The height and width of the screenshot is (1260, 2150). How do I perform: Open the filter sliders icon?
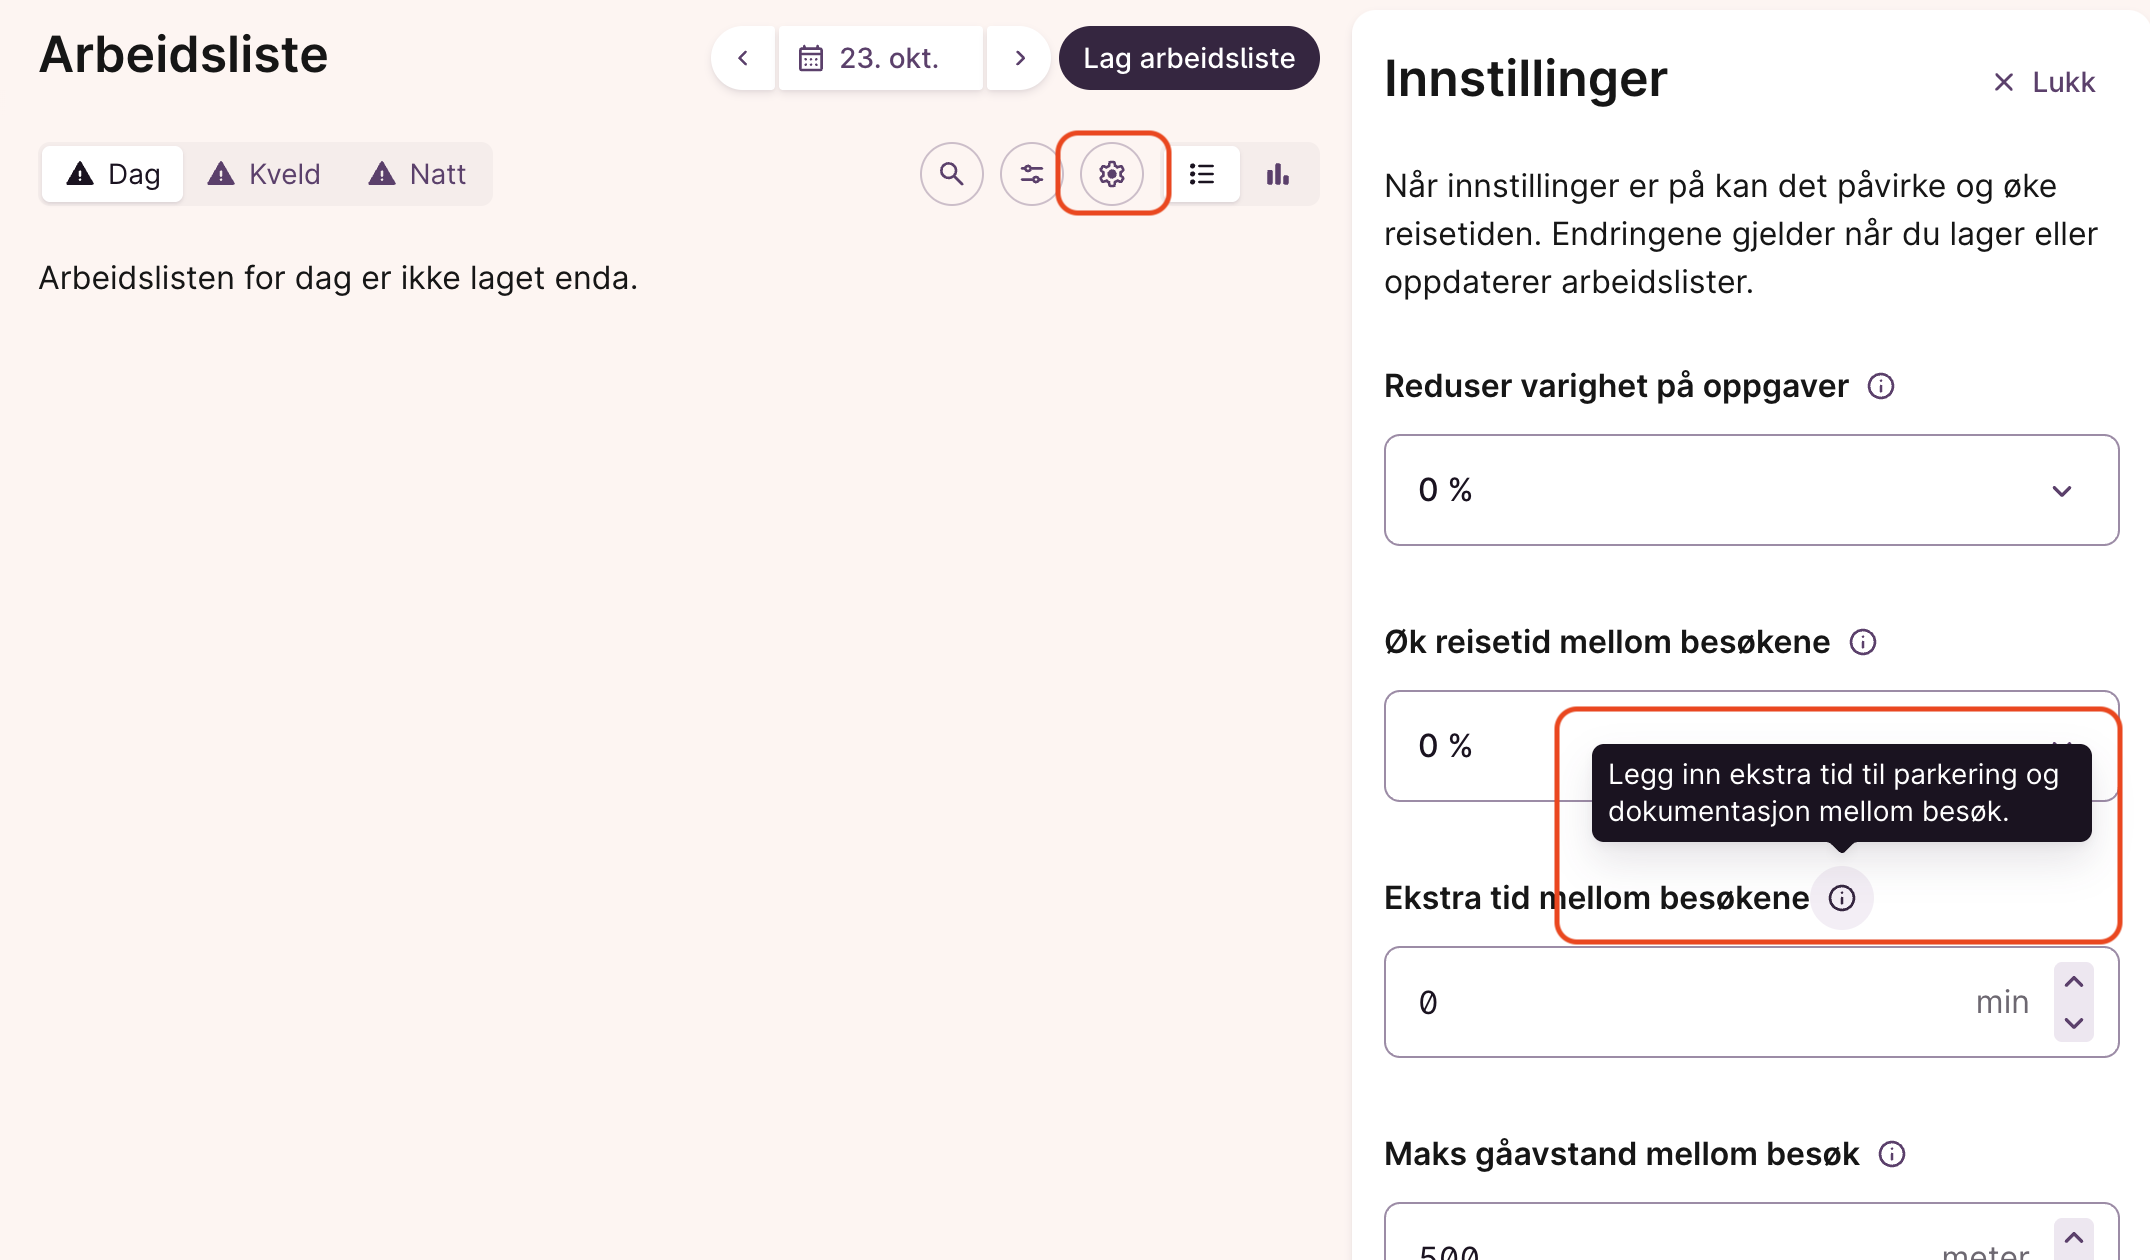(x=1031, y=174)
